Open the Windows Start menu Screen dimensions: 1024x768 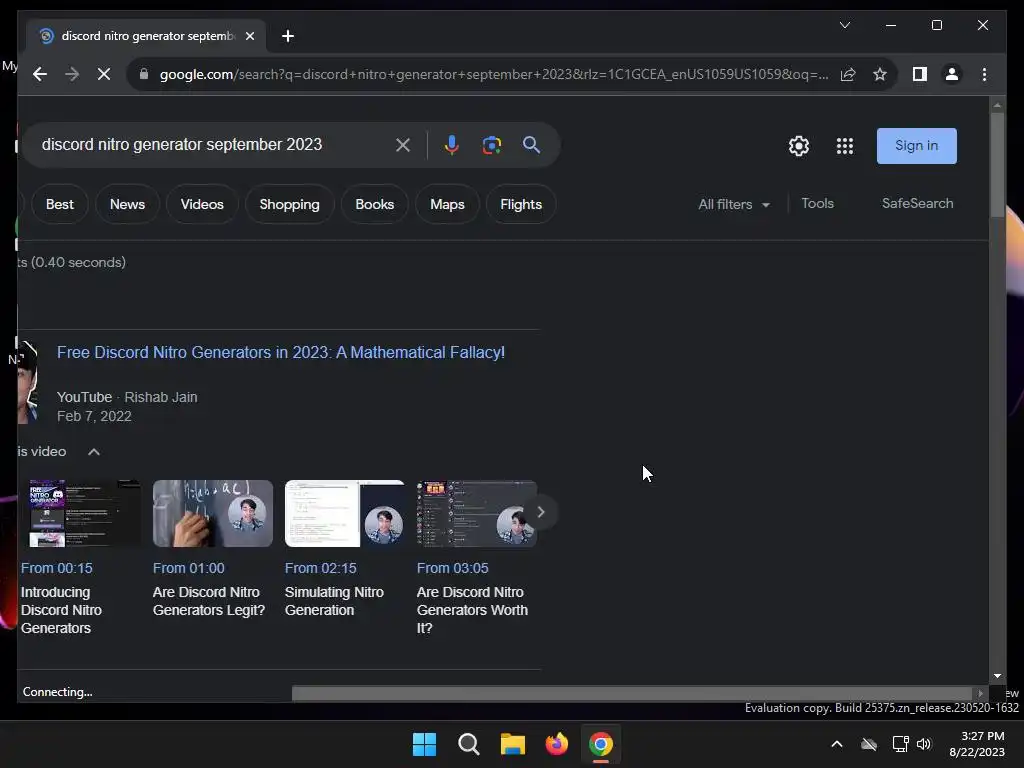click(424, 744)
